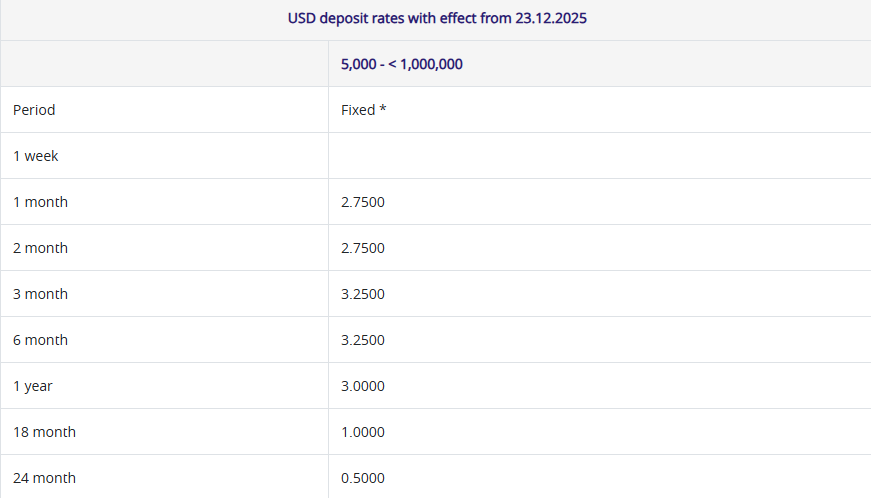Select the 2 month period label

point(40,248)
